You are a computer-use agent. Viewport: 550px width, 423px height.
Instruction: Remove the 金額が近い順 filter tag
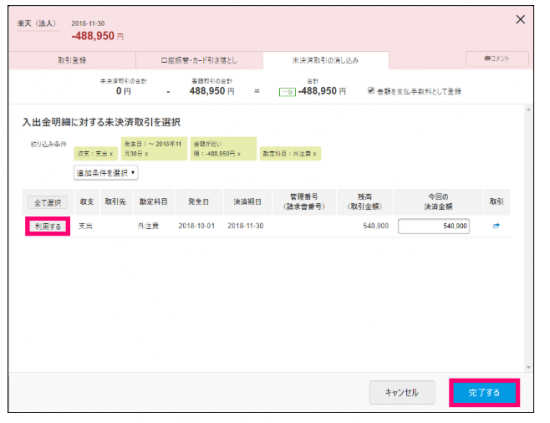click(x=239, y=154)
